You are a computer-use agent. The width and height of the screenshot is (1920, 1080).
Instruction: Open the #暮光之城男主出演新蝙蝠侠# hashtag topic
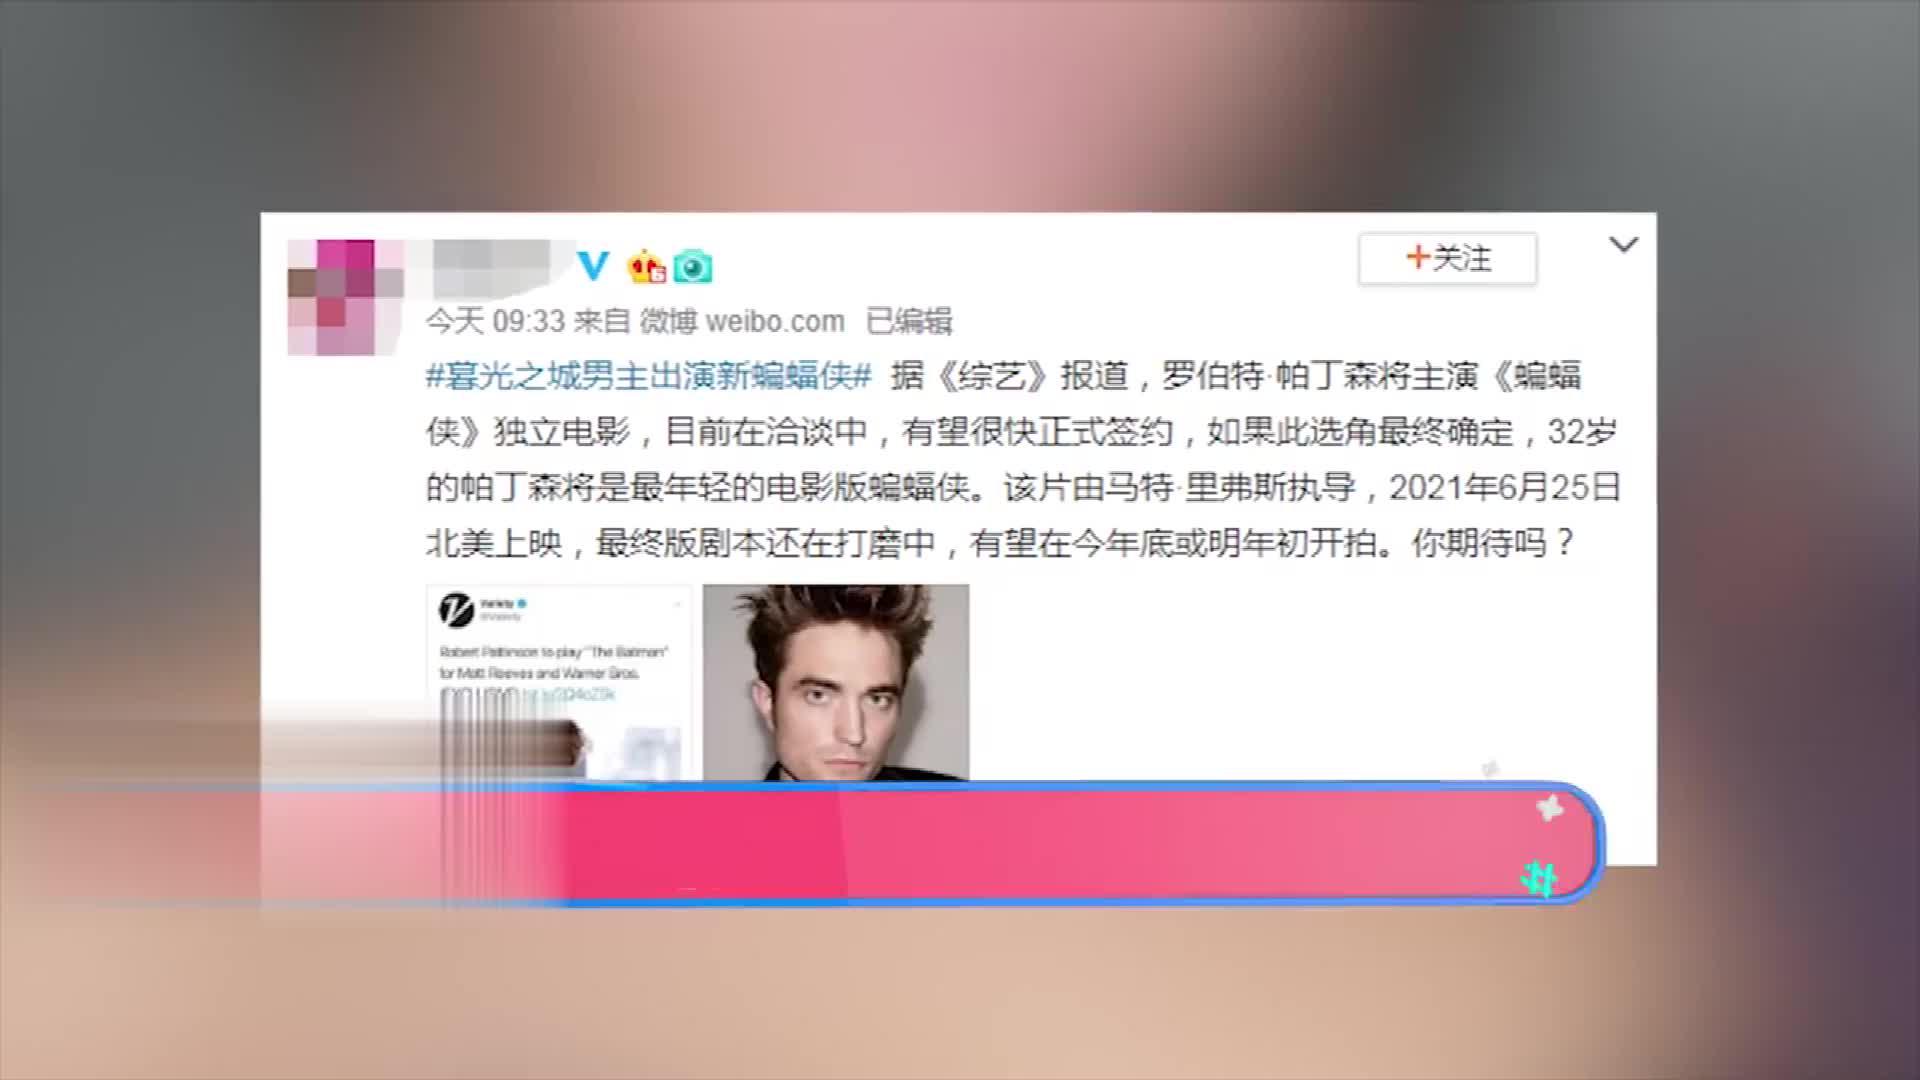pos(649,376)
